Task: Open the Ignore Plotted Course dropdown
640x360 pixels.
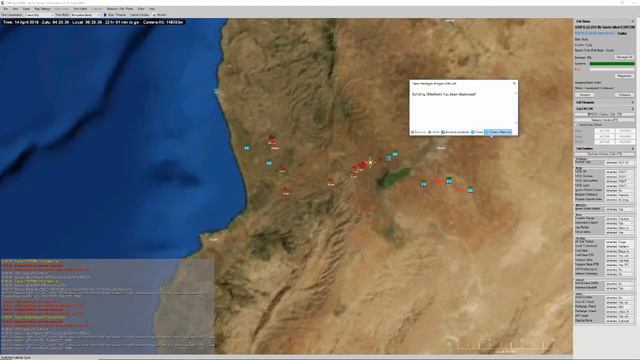Action: tap(619, 190)
